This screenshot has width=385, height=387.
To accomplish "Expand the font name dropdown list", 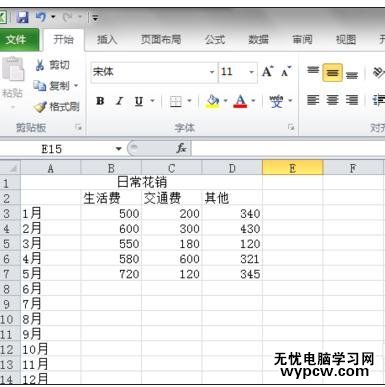I will click(x=212, y=72).
